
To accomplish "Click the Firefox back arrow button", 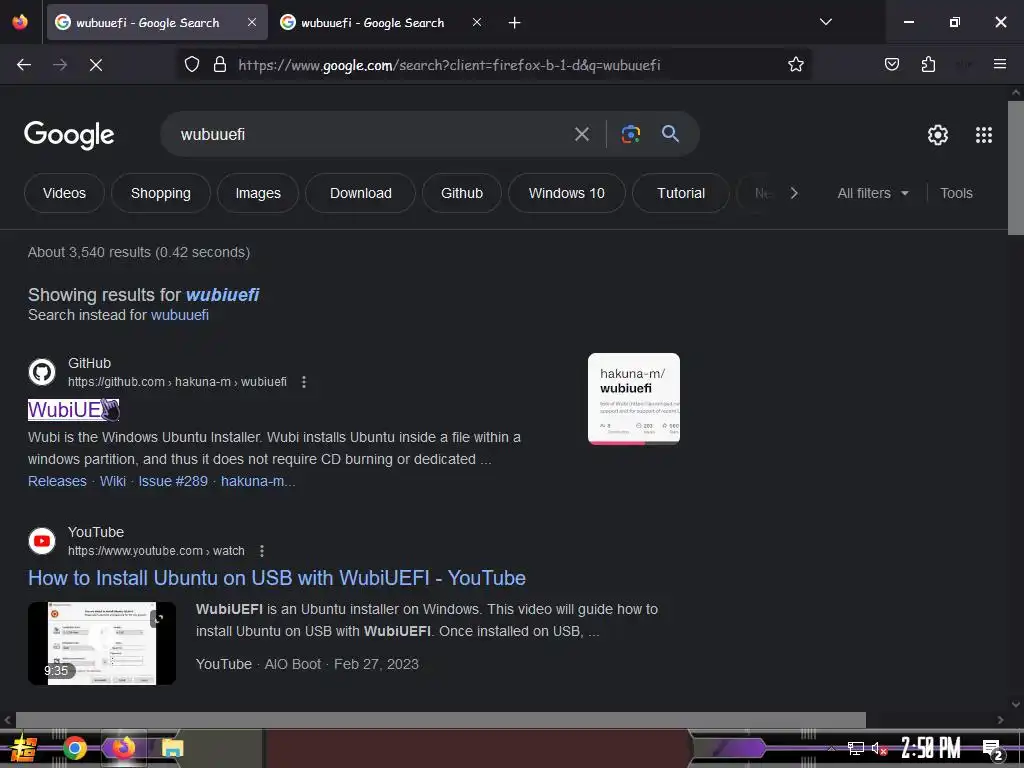I will (24, 65).
